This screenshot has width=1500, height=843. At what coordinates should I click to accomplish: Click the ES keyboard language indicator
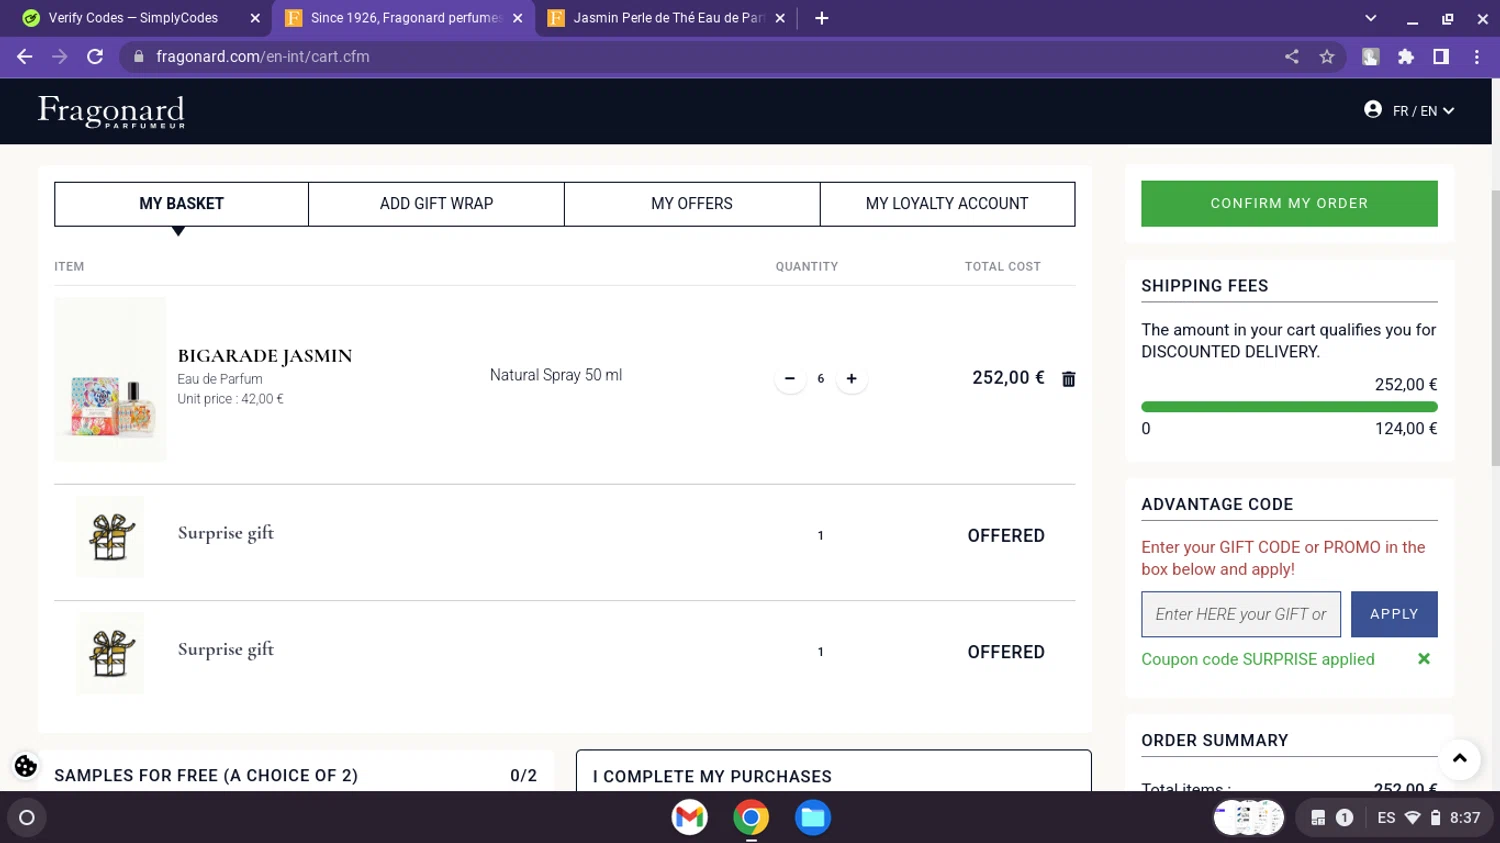(x=1386, y=818)
